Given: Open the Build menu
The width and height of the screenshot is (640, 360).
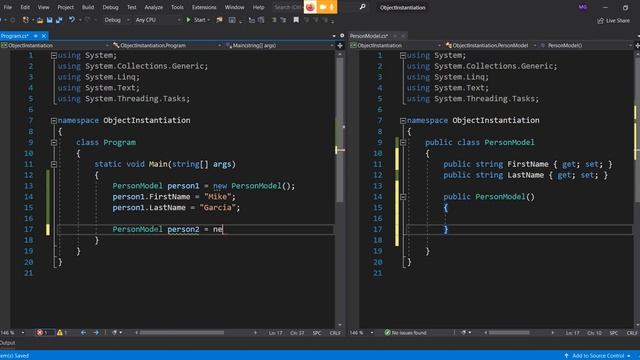Looking at the screenshot, I should click(x=88, y=7).
